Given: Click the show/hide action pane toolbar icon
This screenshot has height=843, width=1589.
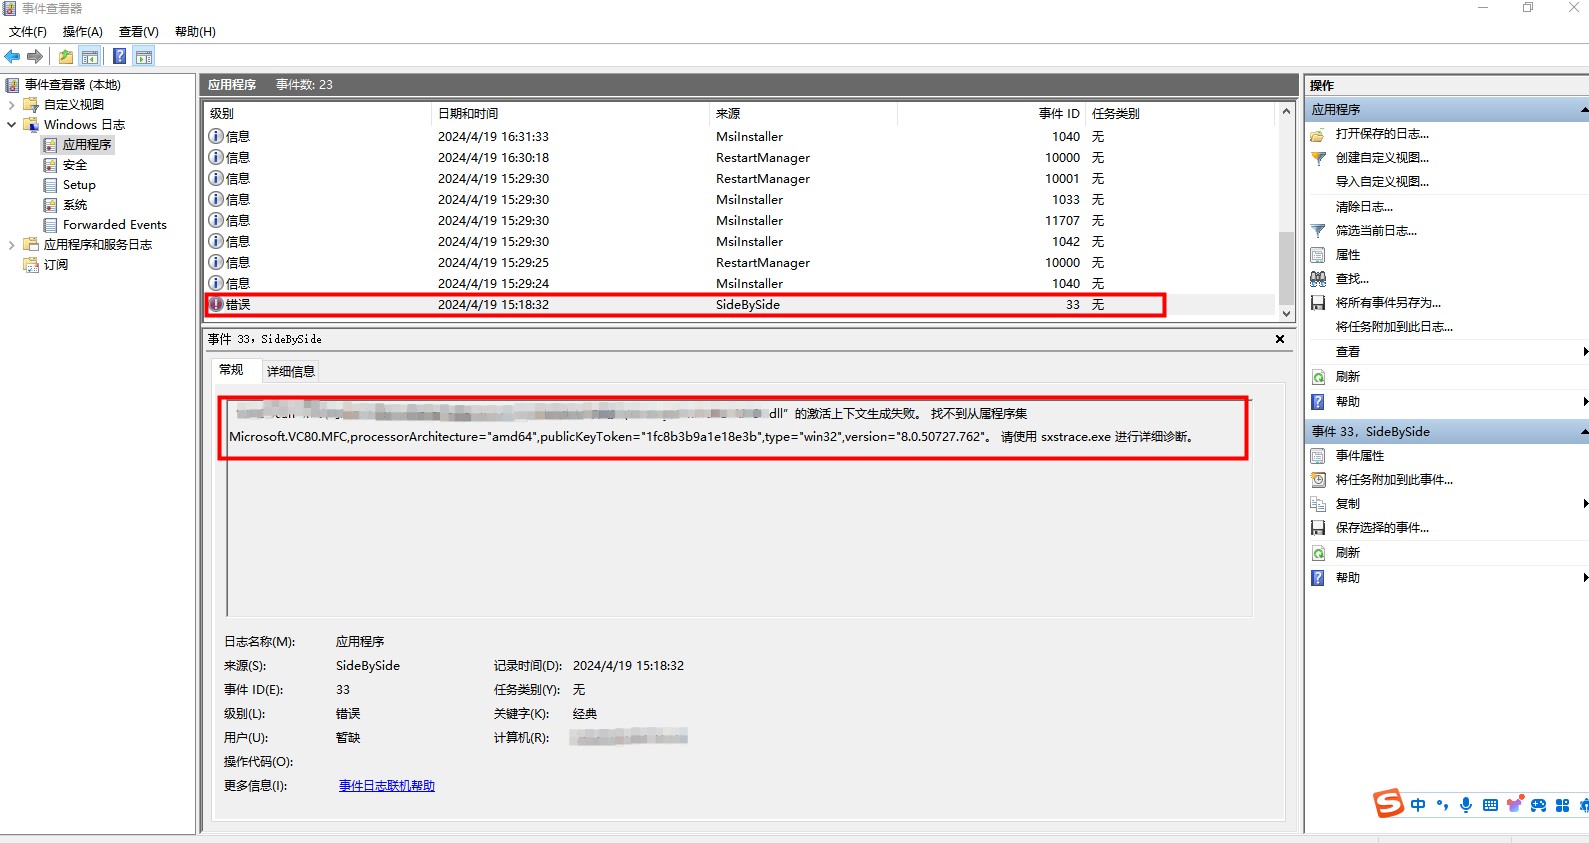Looking at the screenshot, I should (144, 56).
